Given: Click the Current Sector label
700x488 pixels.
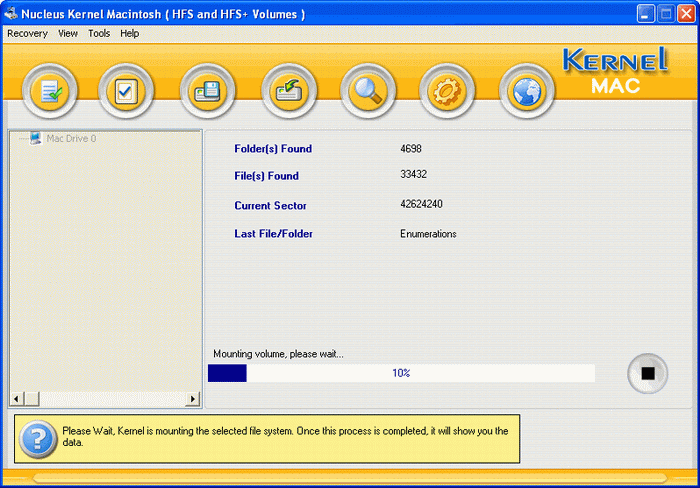Looking at the screenshot, I should pyautogui.click(x=271, y=206).
